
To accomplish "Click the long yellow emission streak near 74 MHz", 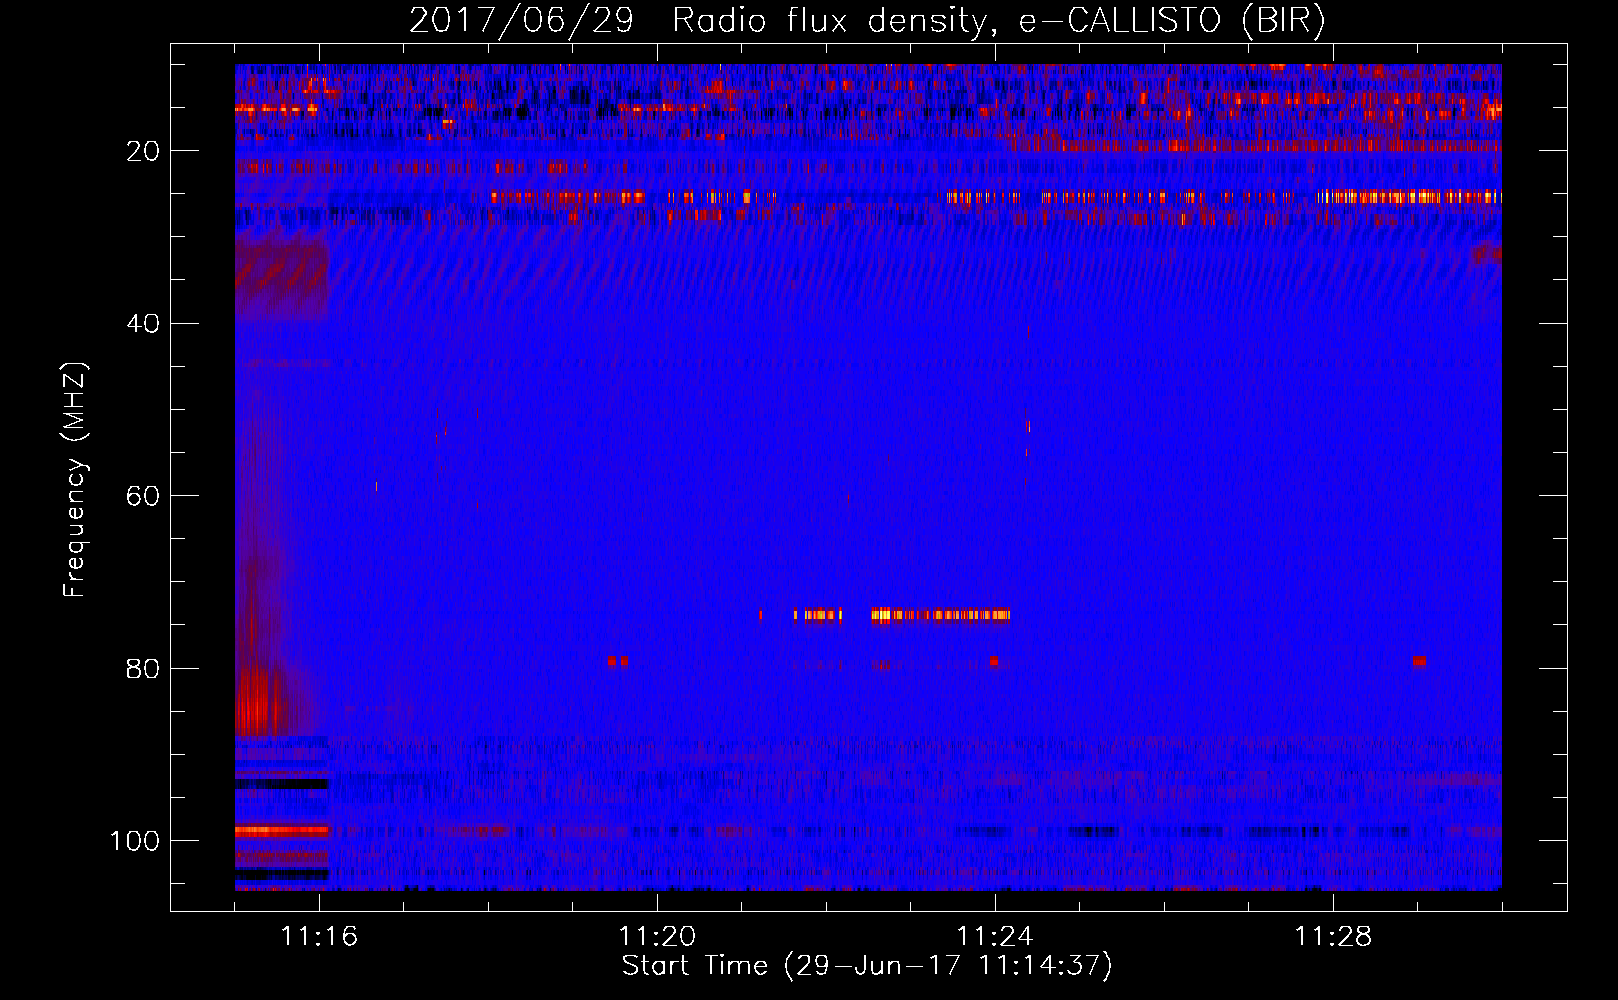I will tap(940, 615).
